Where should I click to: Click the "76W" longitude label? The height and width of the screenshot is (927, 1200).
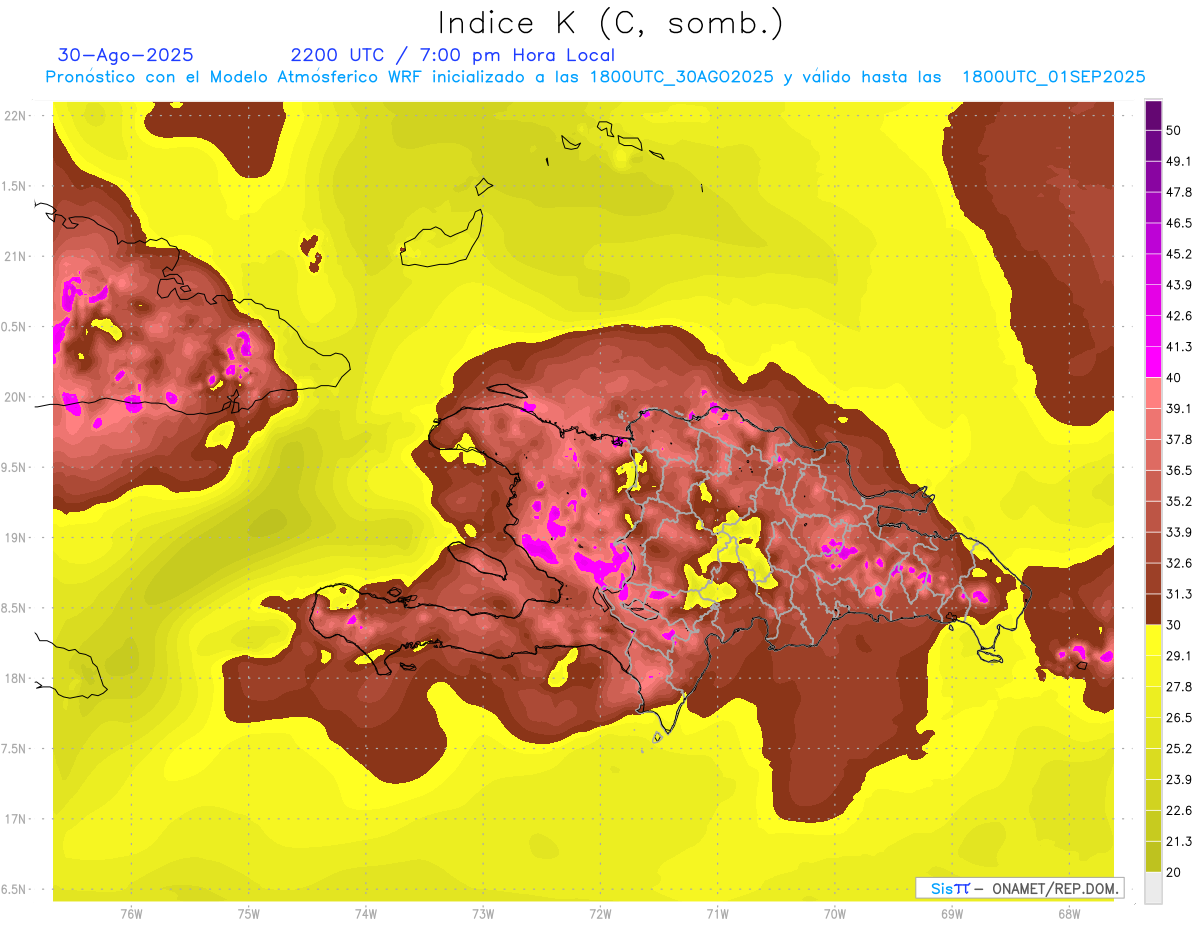(131, 913)
